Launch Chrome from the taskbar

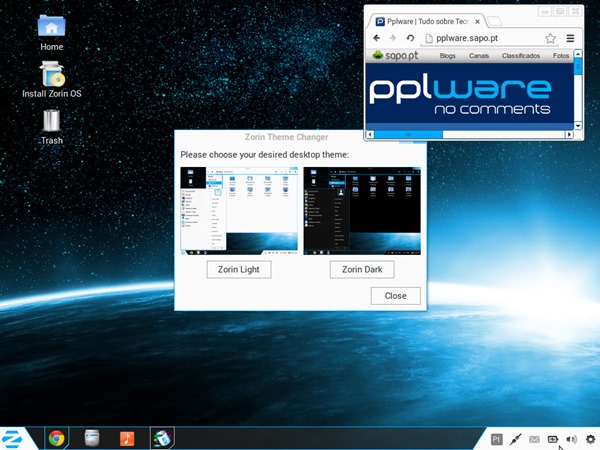pos(56,438)
